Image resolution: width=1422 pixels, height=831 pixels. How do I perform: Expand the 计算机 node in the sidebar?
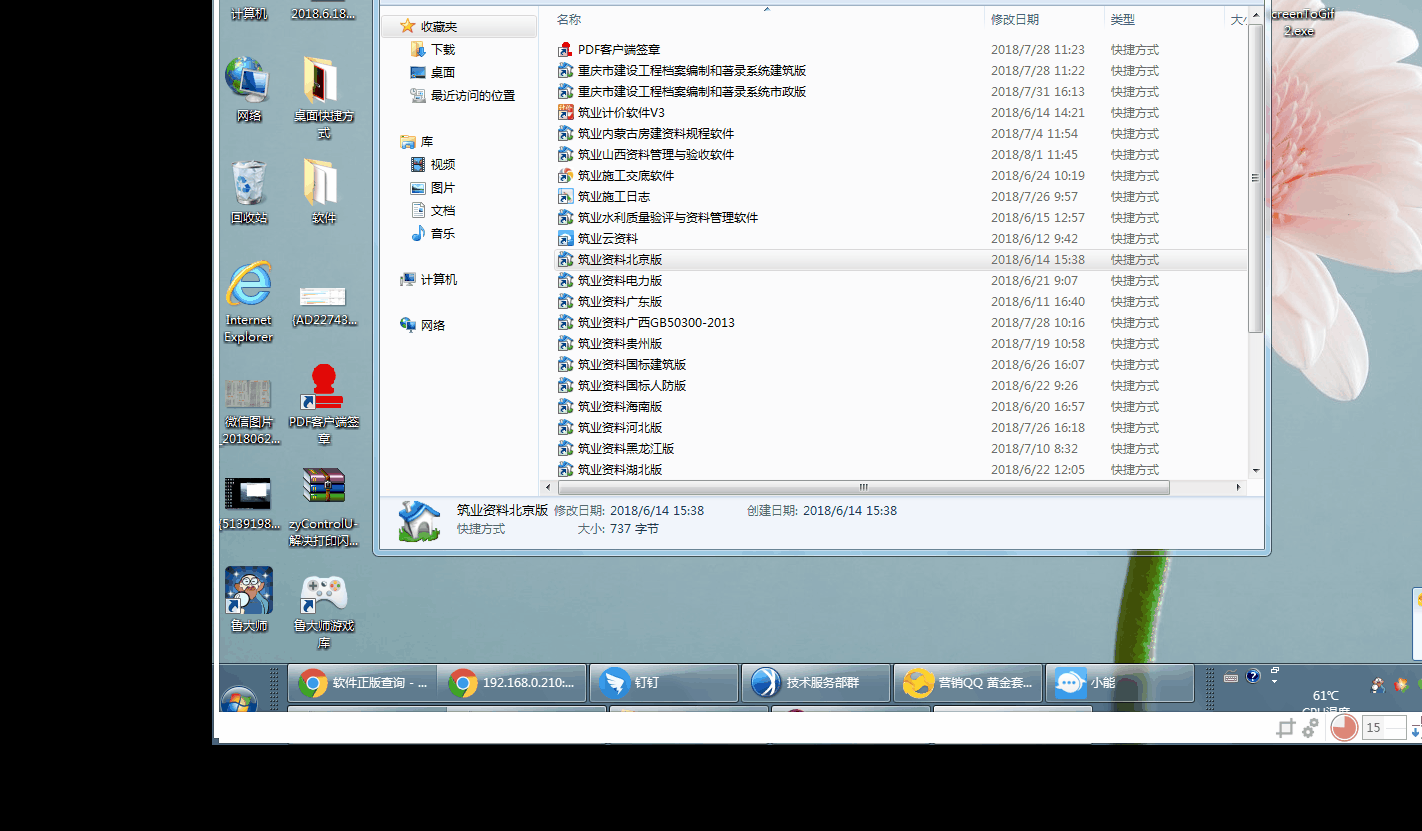pos(438,279)
